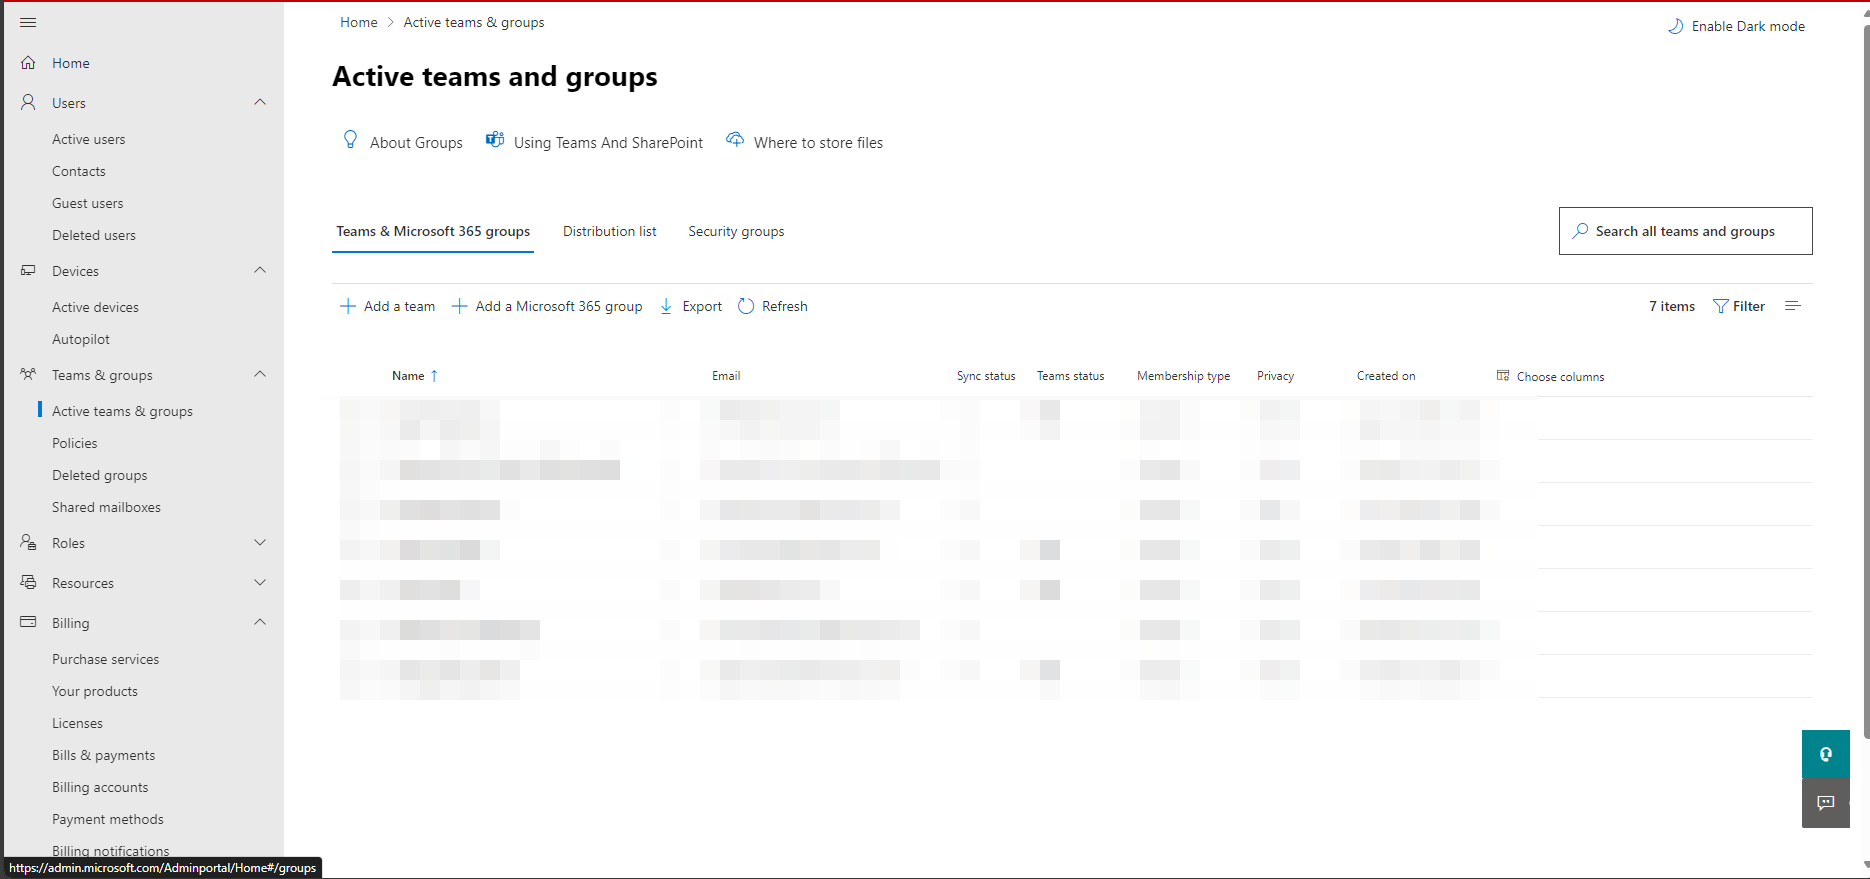Screen dimensions: 1870x879
Task: Sort by the Created on column header
Action: click(1386, 376)
